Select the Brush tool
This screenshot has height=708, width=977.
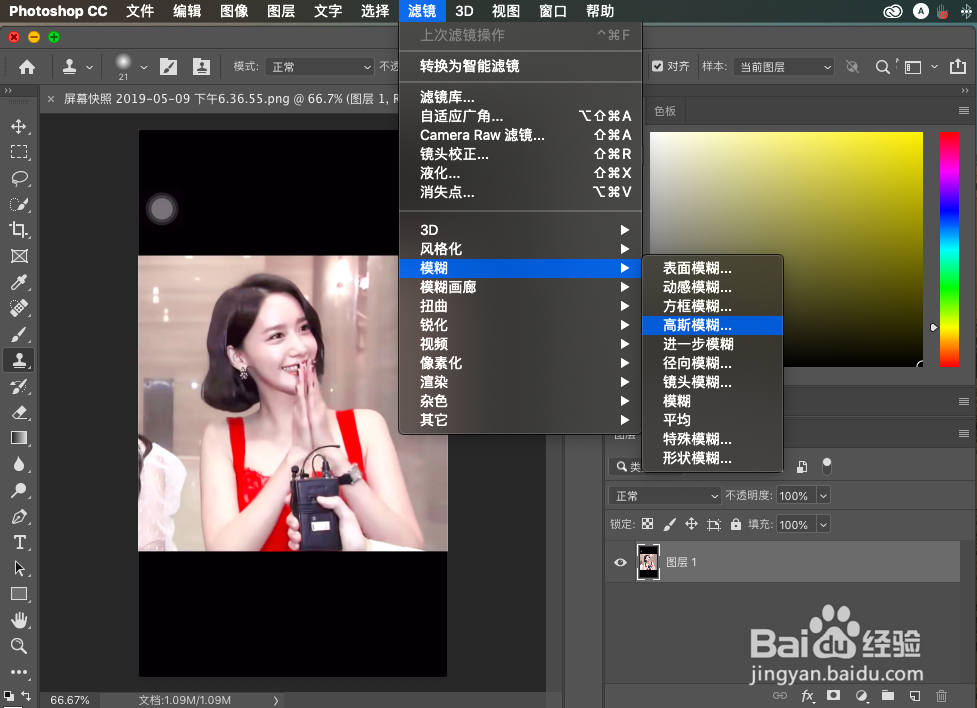tap(19, 335)
